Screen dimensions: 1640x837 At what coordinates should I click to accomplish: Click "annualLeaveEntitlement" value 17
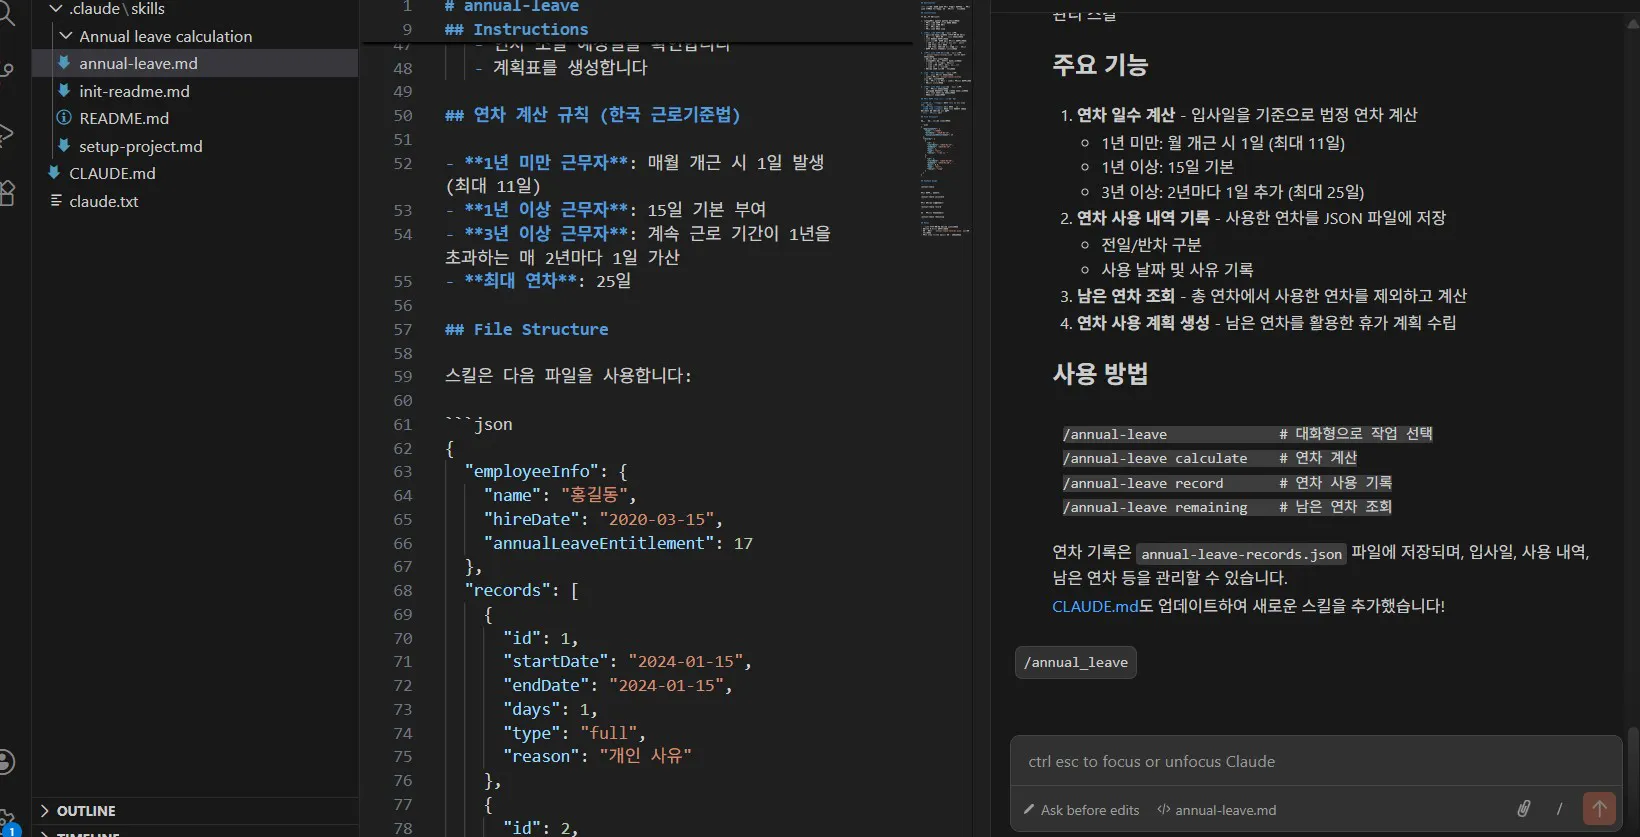(x=743, y=543)
